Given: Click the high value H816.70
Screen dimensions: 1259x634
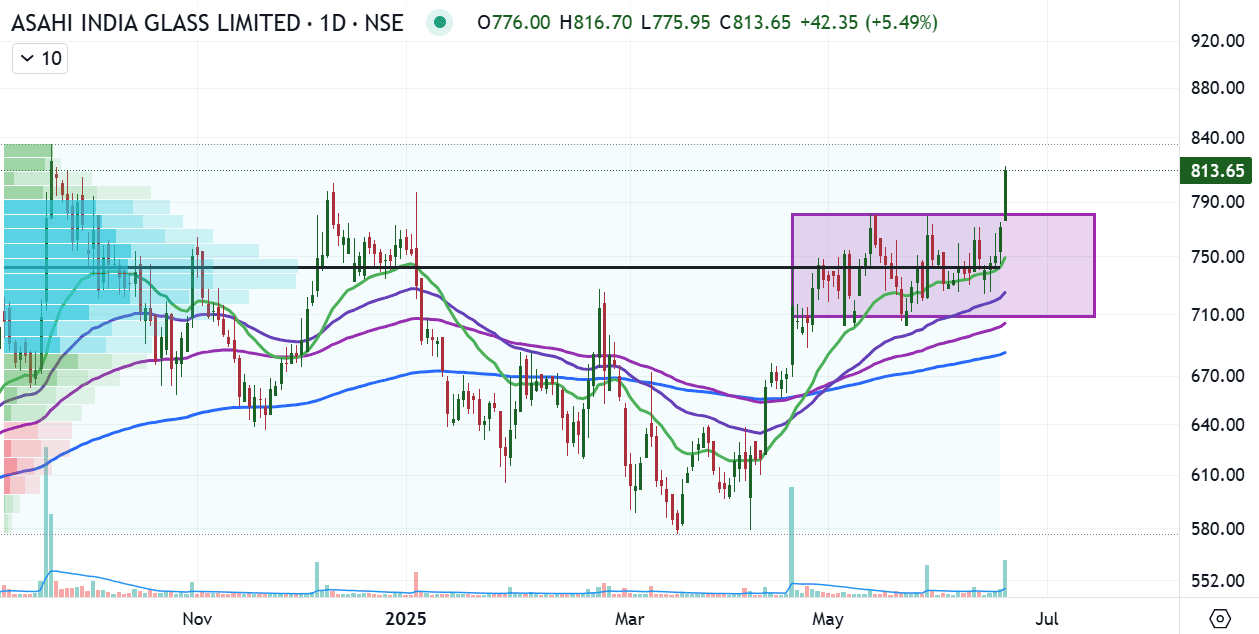Looking at the screenshot, I should pos(595,22).
